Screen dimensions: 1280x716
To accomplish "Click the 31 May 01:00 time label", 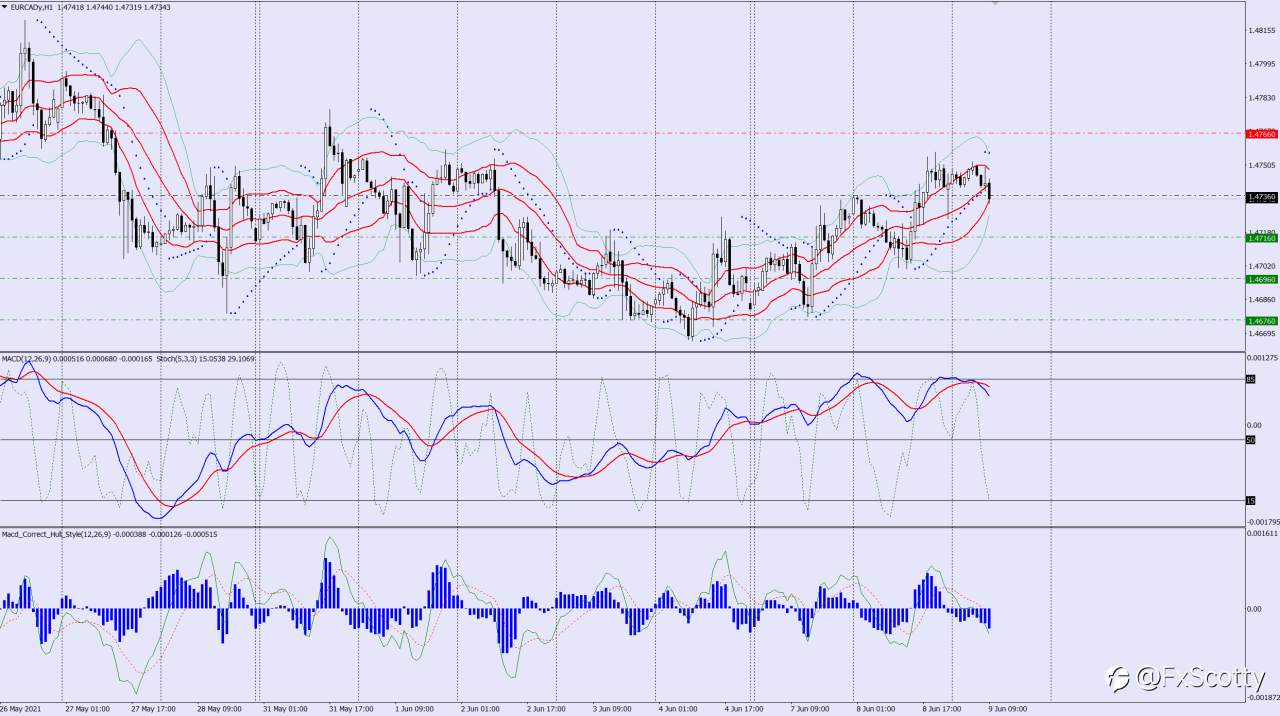I will 285,709.
